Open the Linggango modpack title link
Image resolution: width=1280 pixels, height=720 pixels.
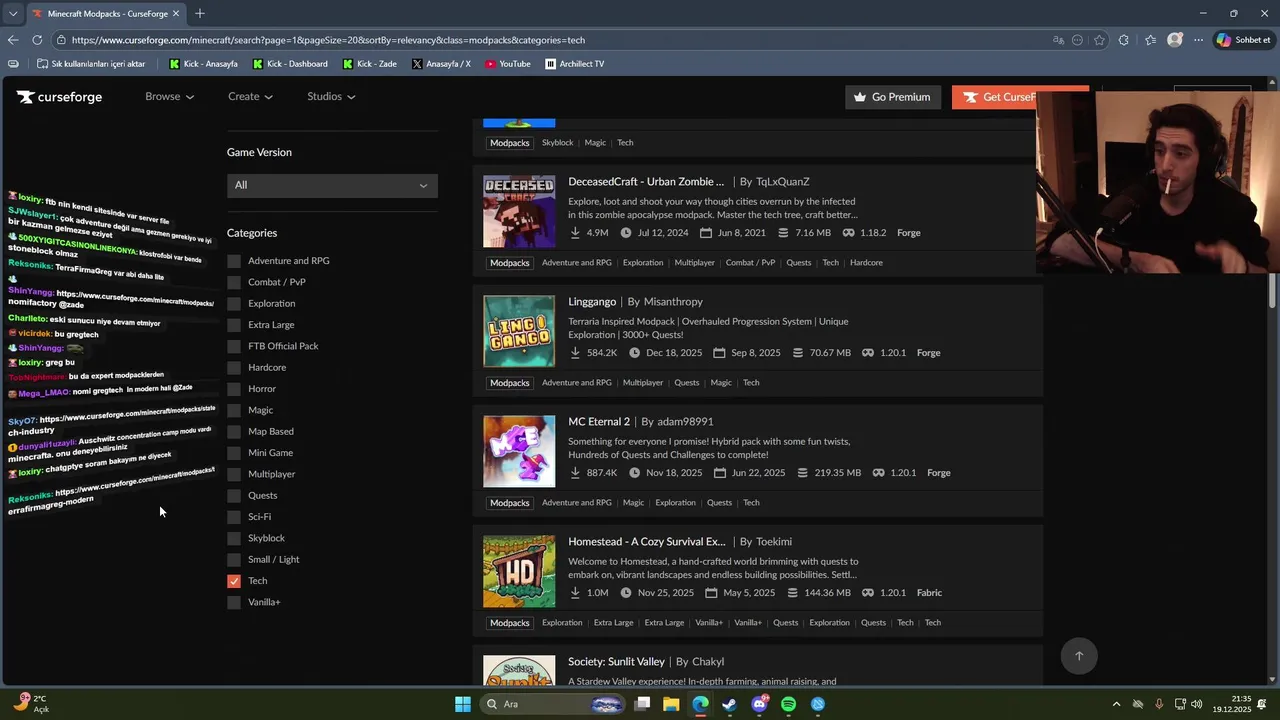tap(592, 302)
